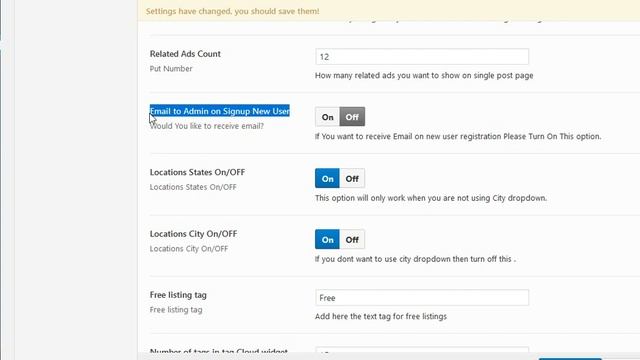This screenshot has width=640, height=360.
Task: Switch Locations States to Off
Action: (352, 178)
